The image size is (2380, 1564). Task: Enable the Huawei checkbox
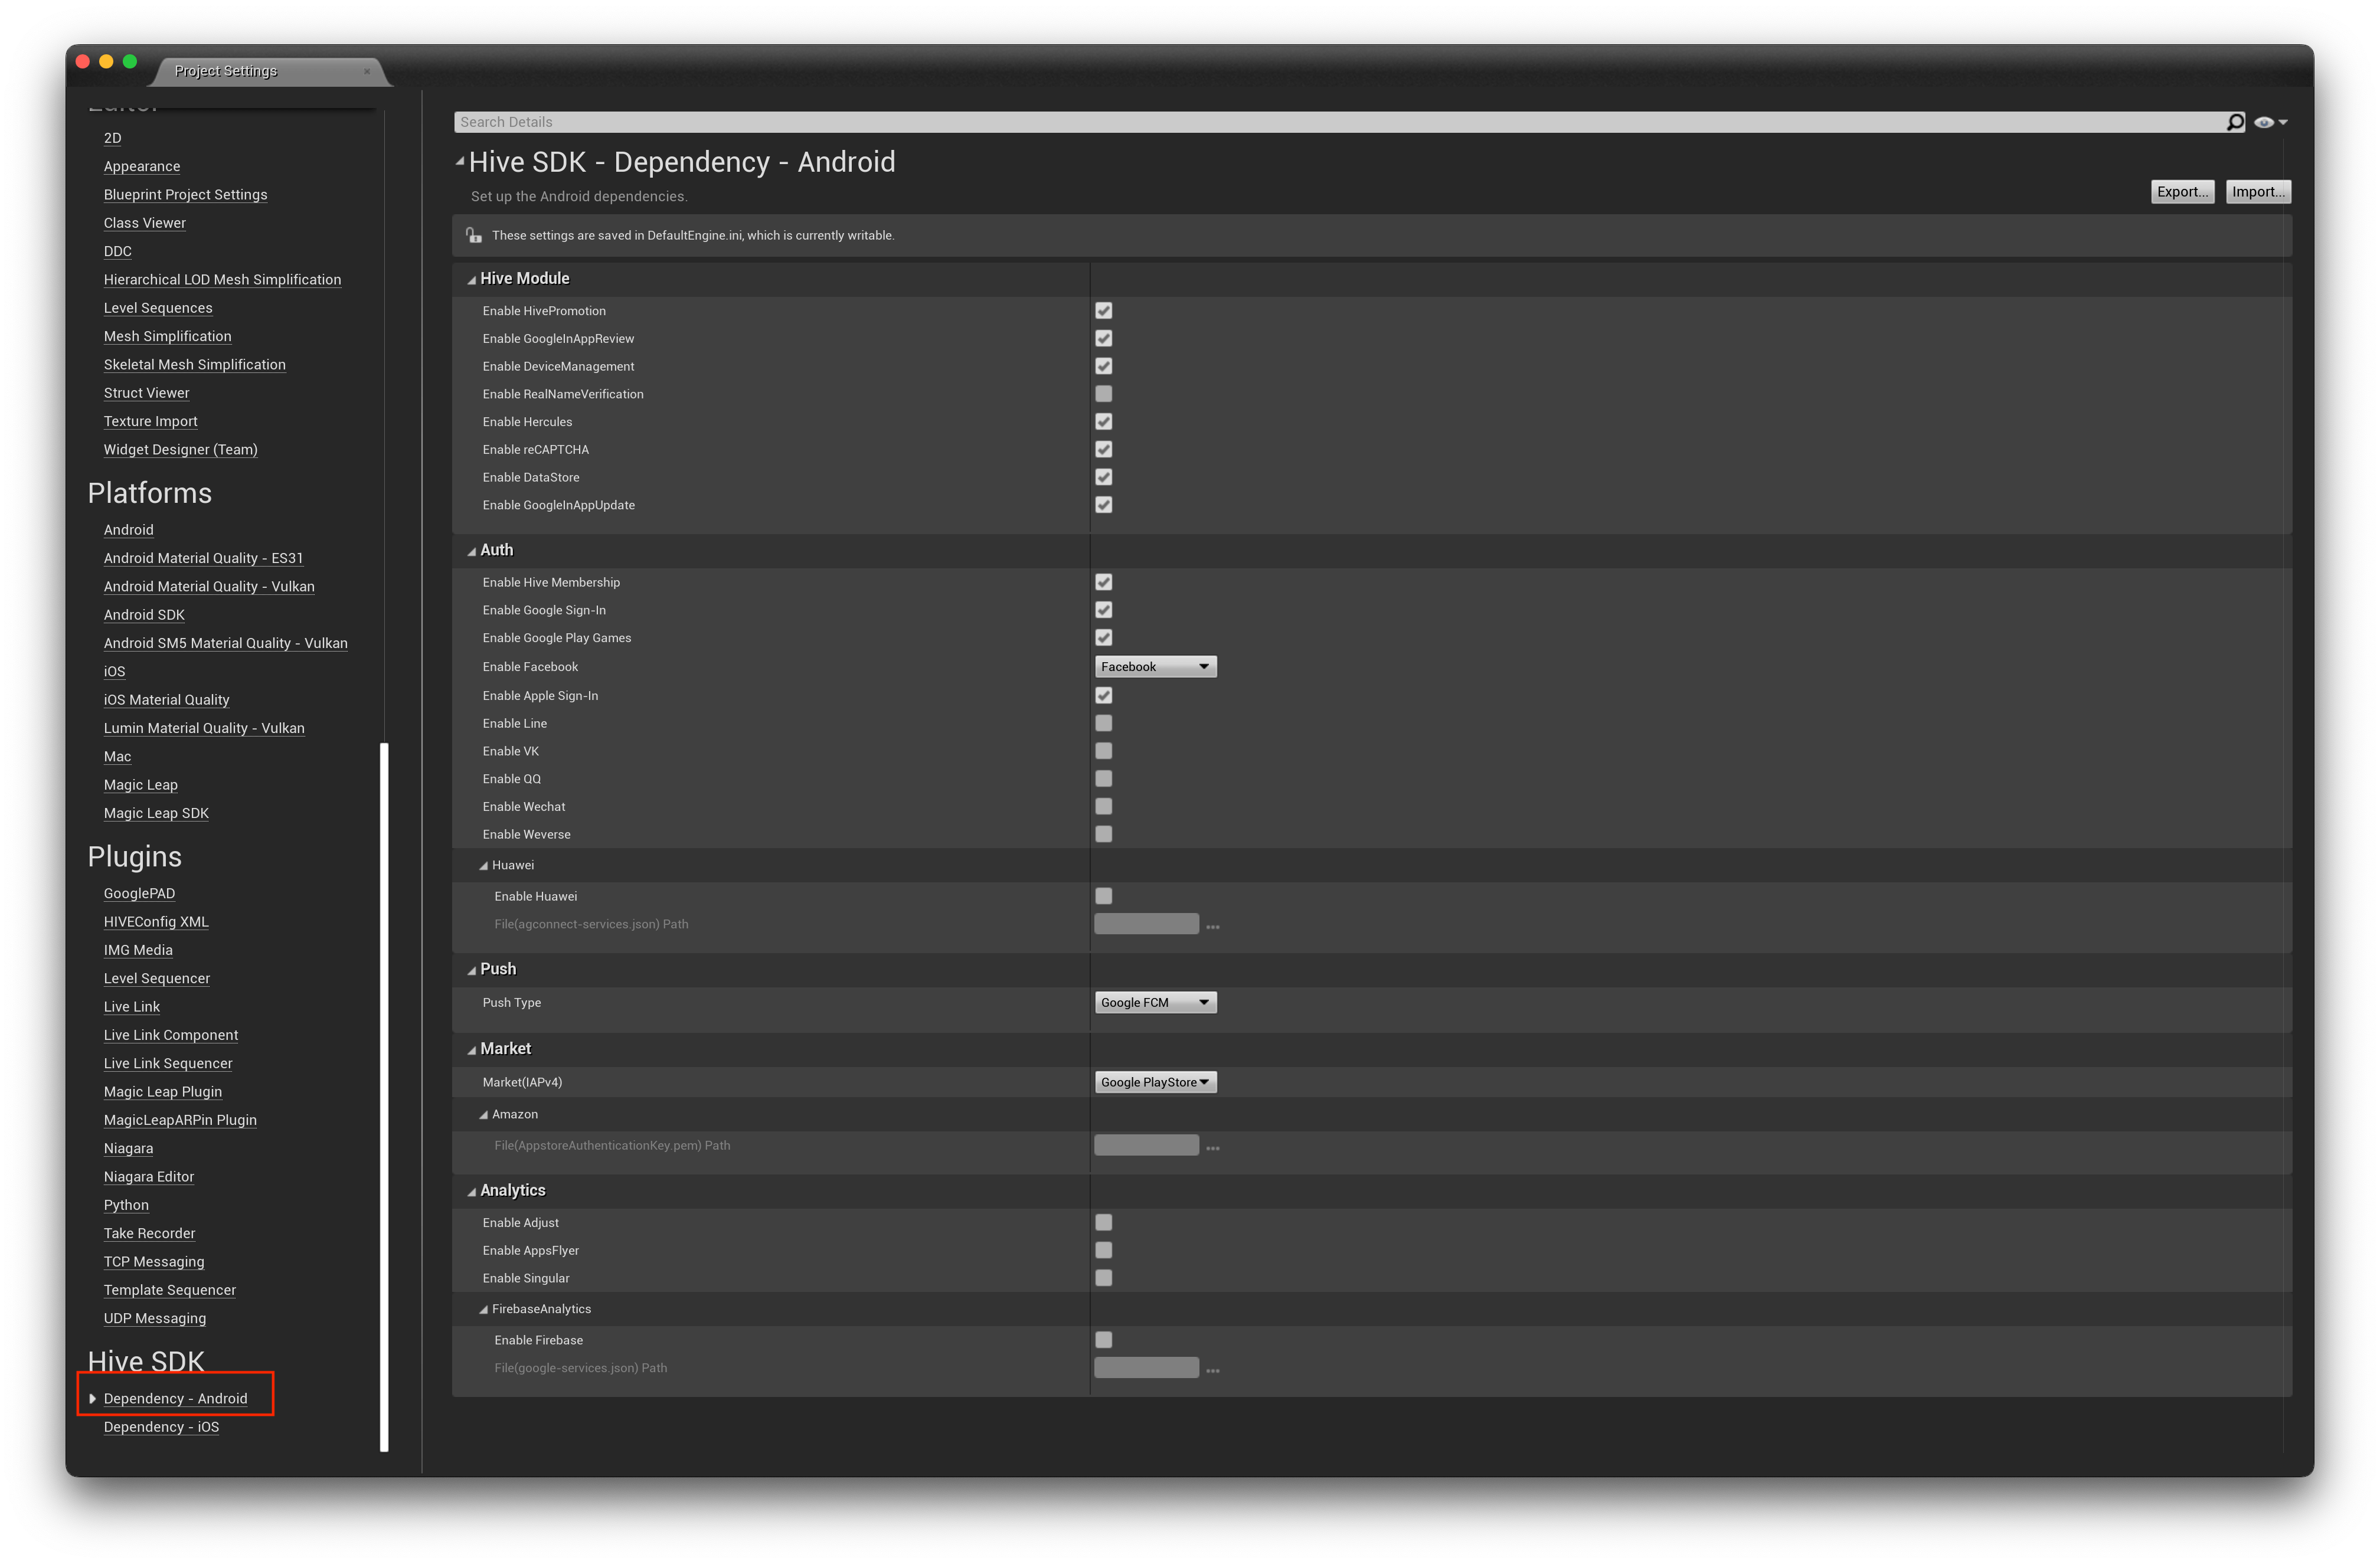click(x=1104, y=895)
